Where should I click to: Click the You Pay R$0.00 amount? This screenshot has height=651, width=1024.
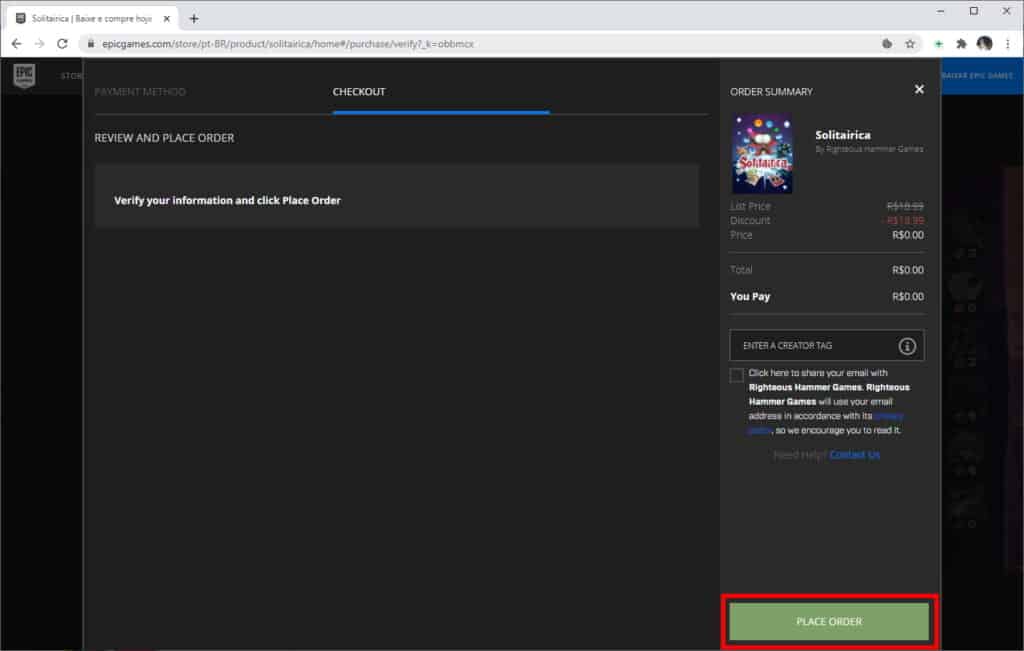coord(908,296)
